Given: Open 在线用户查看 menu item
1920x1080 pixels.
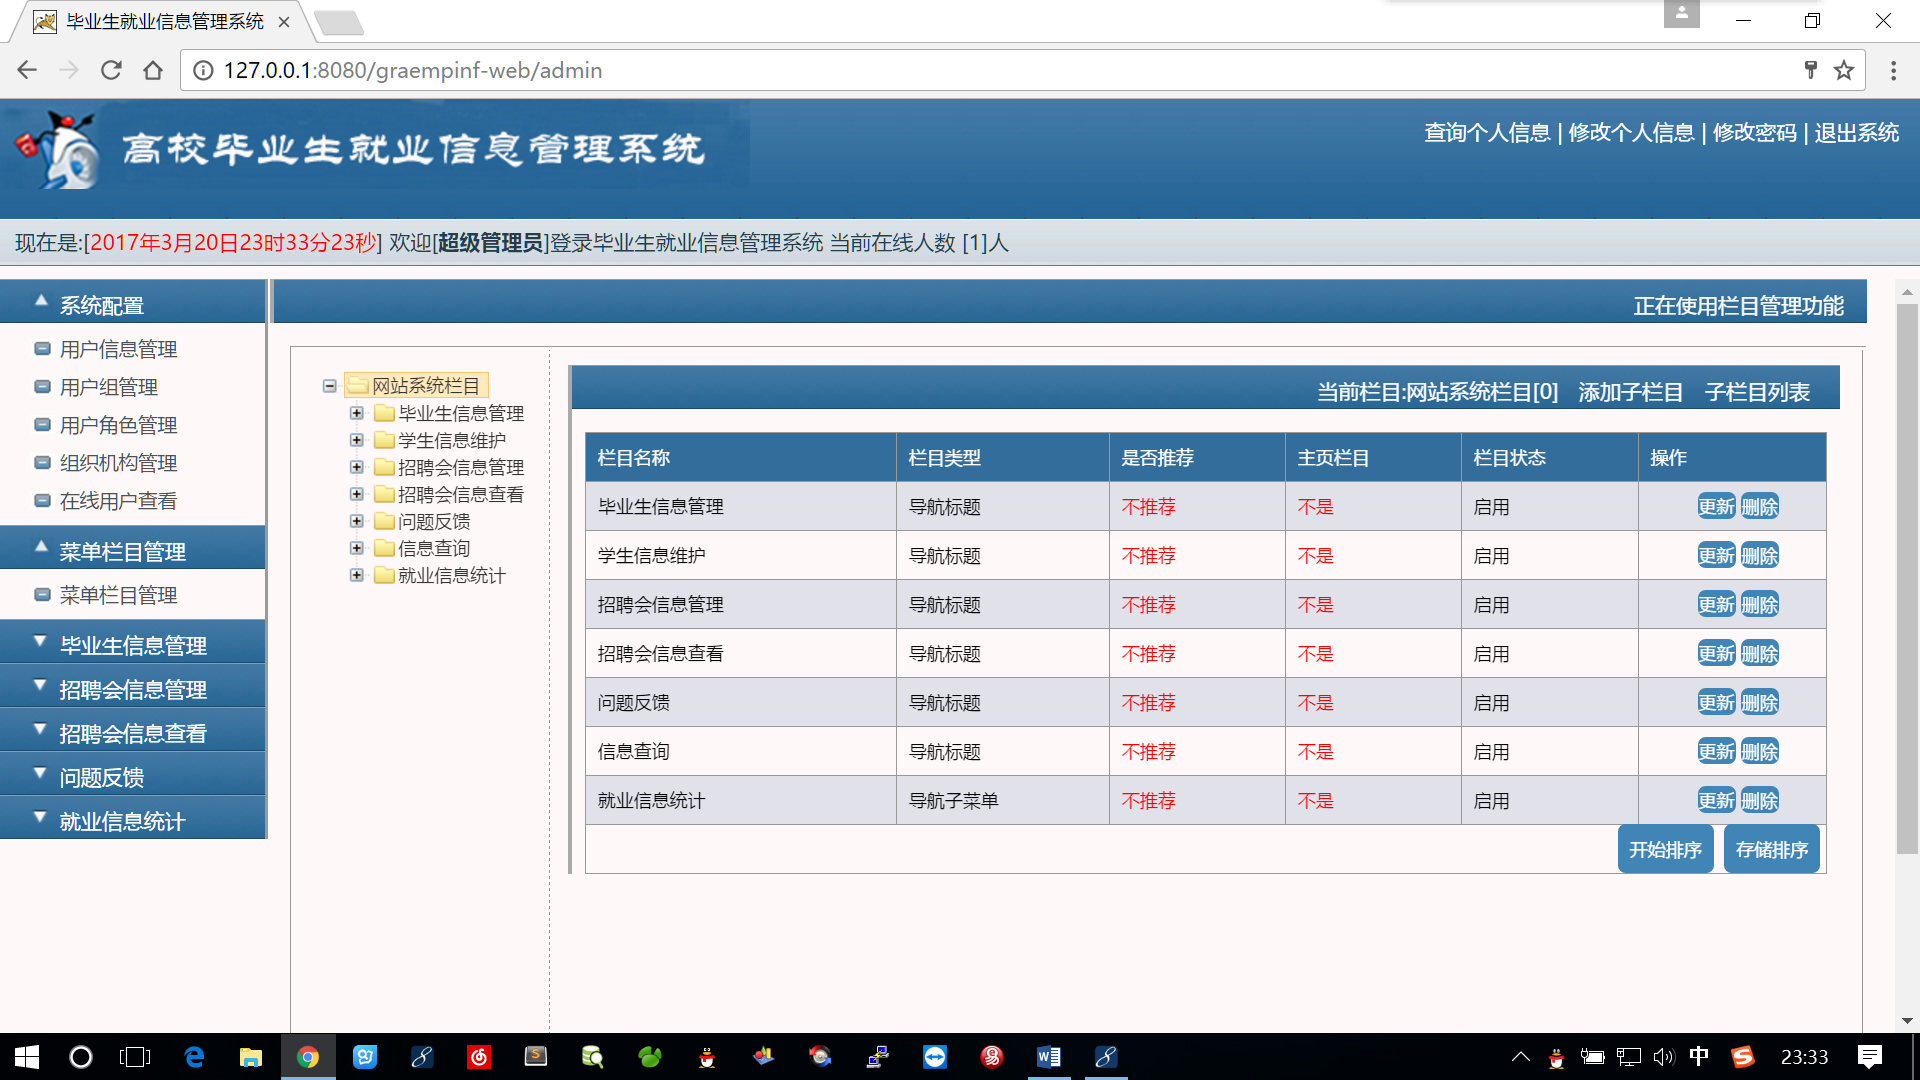Looking at the screenshot, I should coord(118,501).
